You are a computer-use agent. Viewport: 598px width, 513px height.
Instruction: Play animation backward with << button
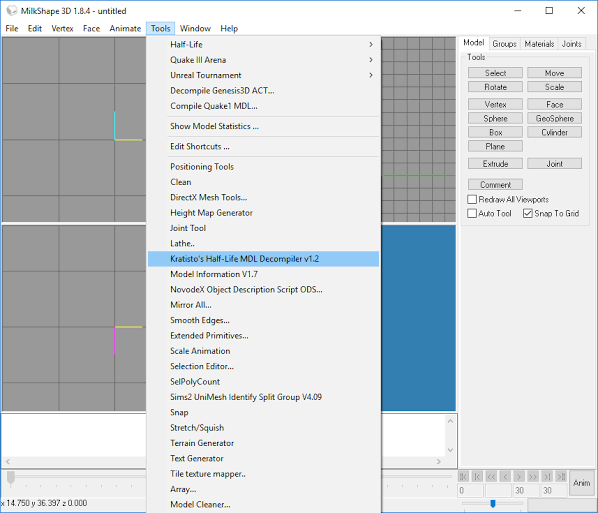[491, 477]
